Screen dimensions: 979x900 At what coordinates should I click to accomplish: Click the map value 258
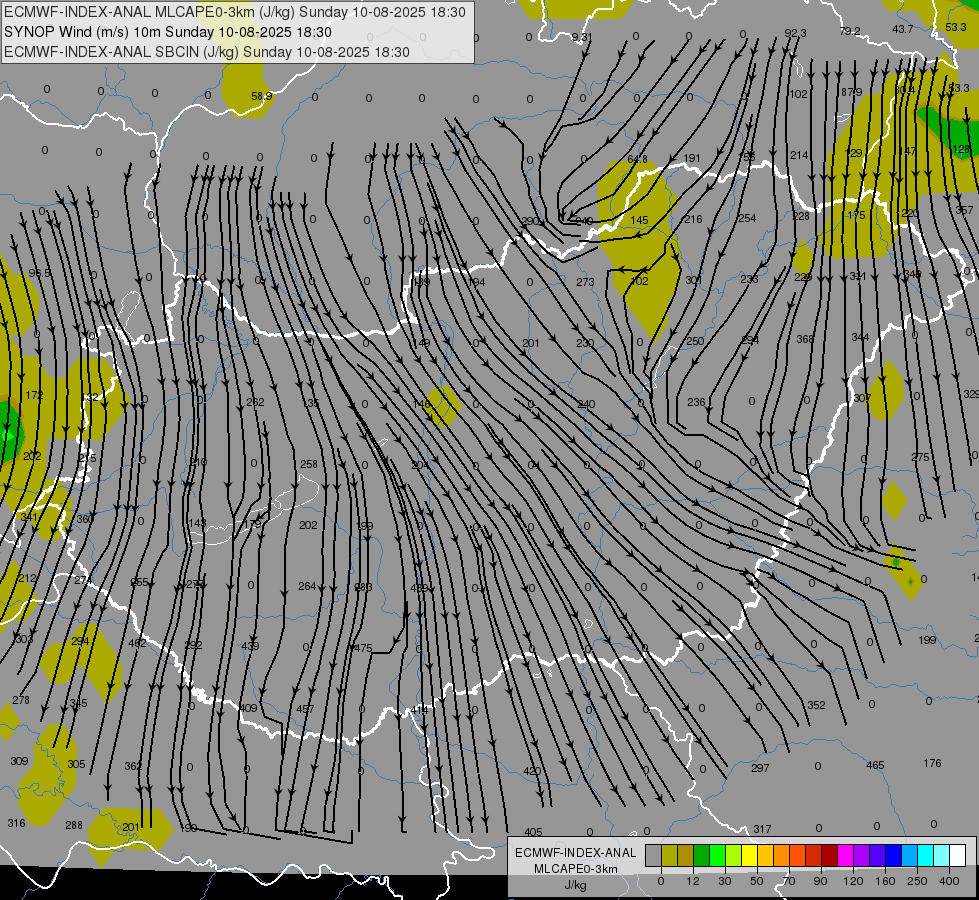pyautogui.click(x=309, y=464)
